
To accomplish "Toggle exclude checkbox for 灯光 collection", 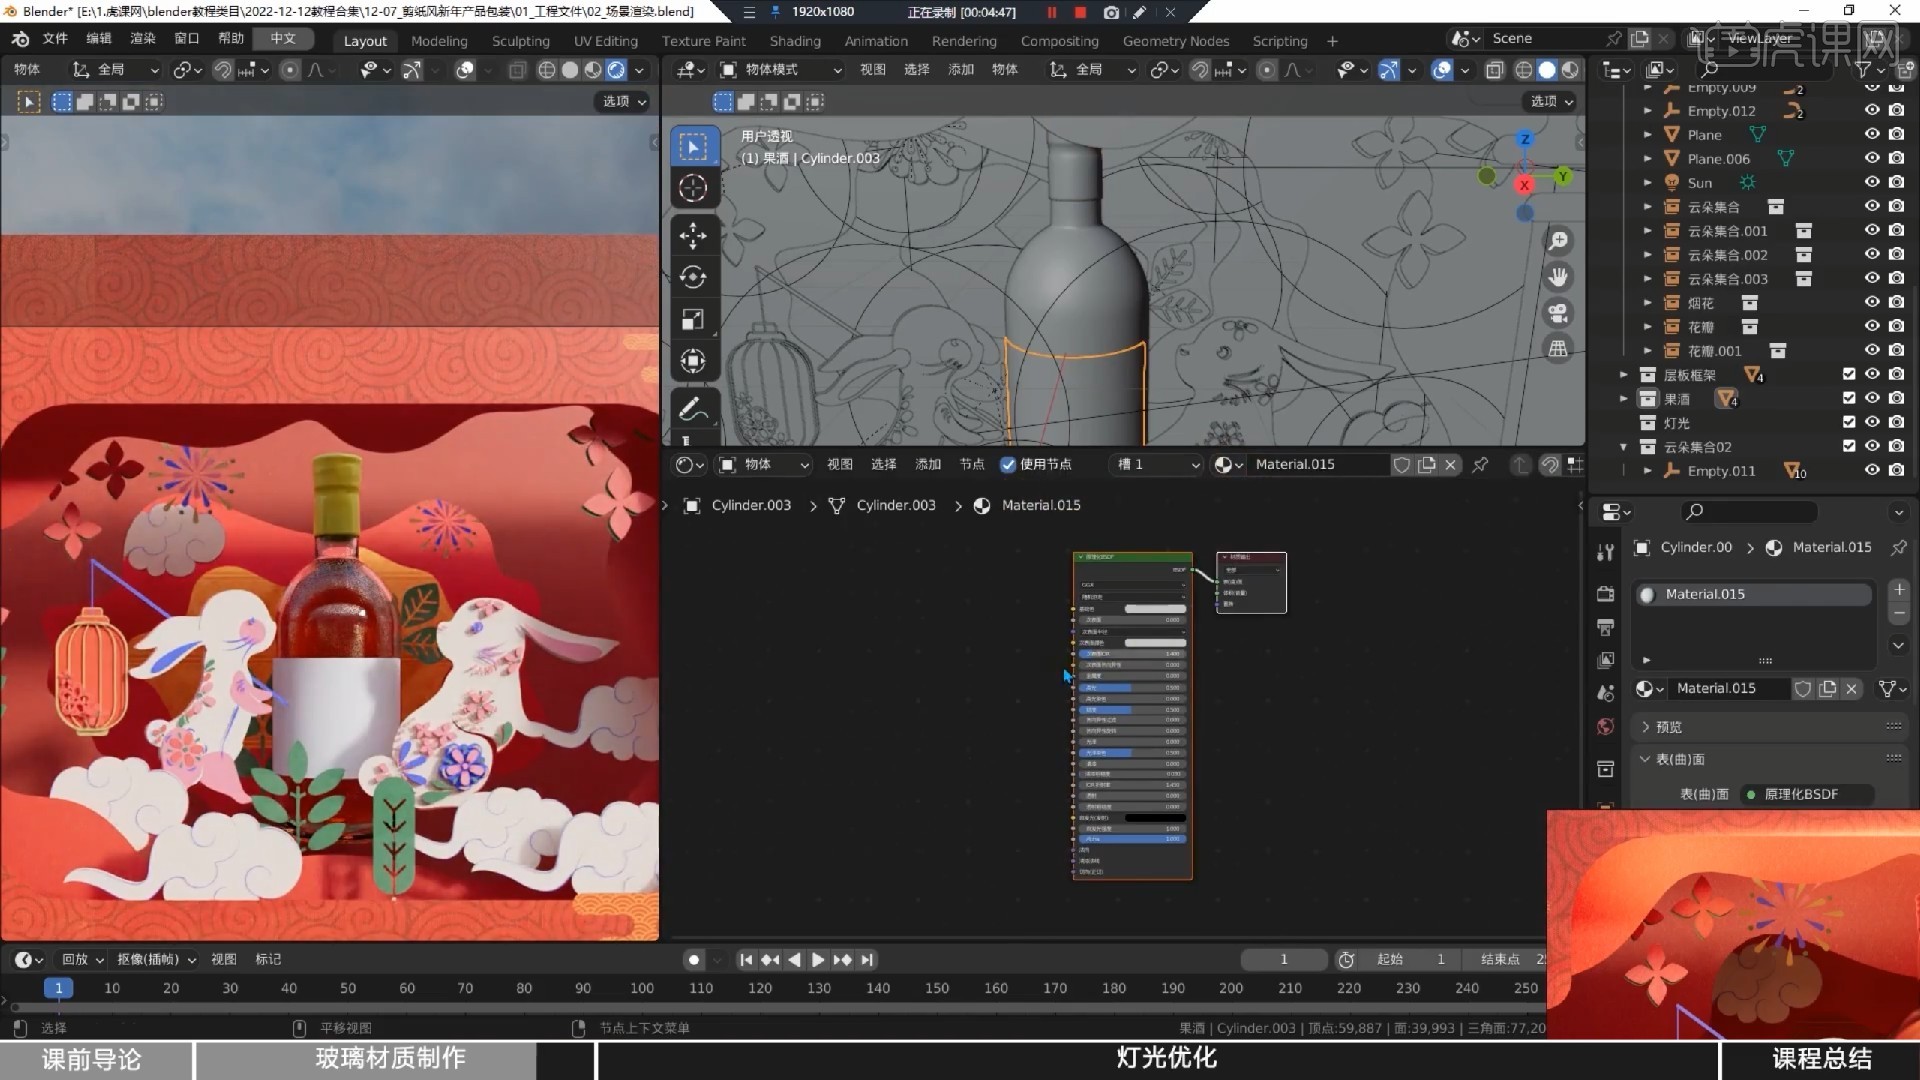I will tap(1849, 422).
